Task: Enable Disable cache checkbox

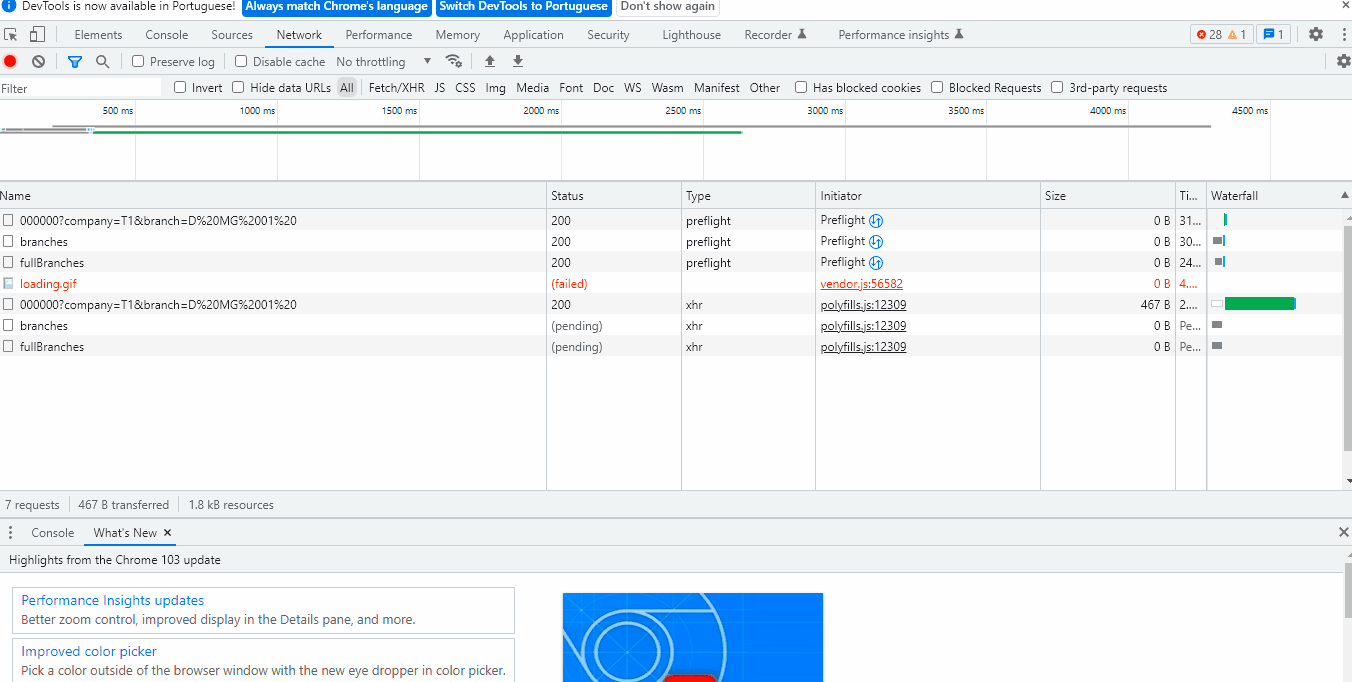Action: (x=240, y=61)
